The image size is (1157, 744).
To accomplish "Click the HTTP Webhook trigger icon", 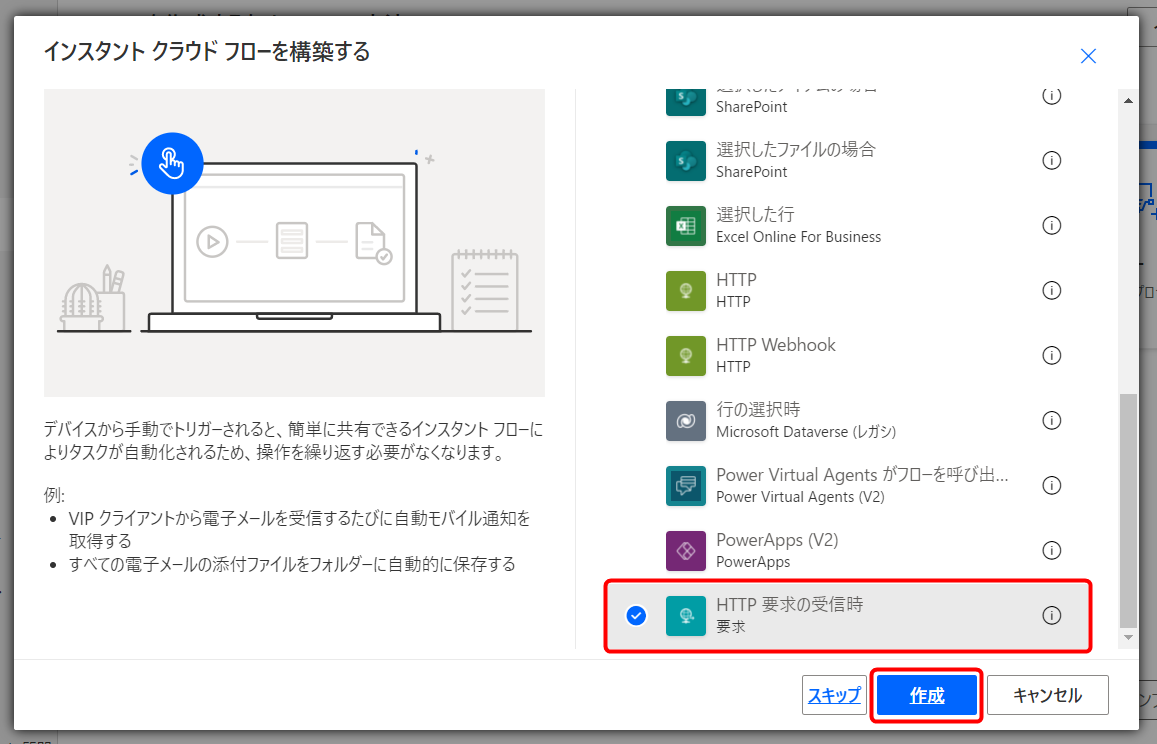I will click(x=685, y=355).
